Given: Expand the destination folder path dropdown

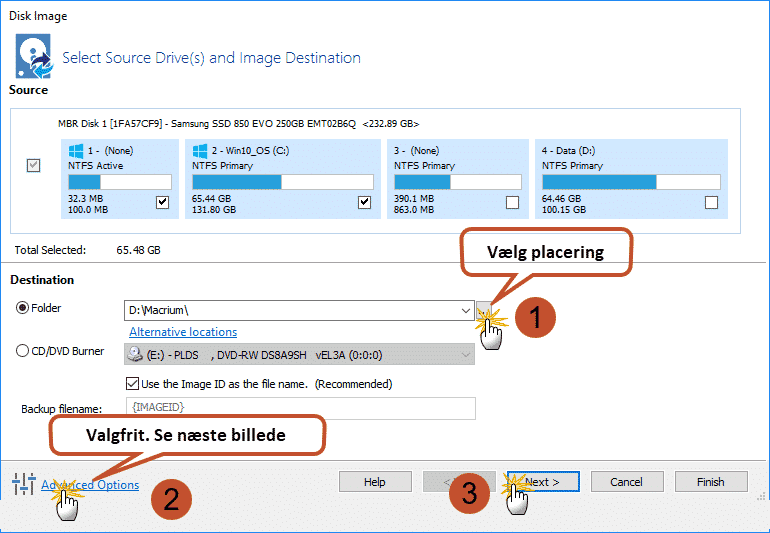Looking at the screenshot, I should 466,311.
